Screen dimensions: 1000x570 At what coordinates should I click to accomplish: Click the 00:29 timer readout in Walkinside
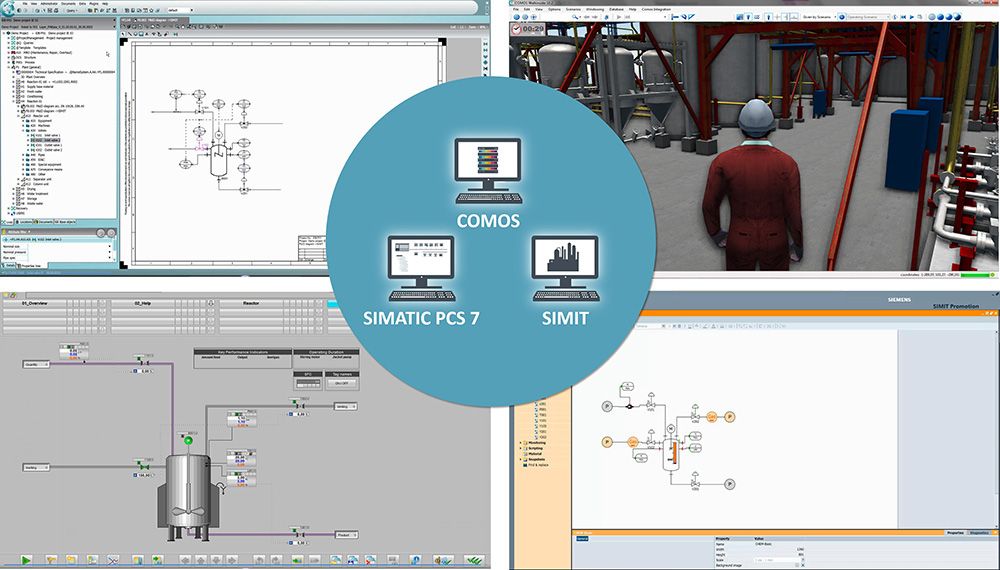point(533,29)
